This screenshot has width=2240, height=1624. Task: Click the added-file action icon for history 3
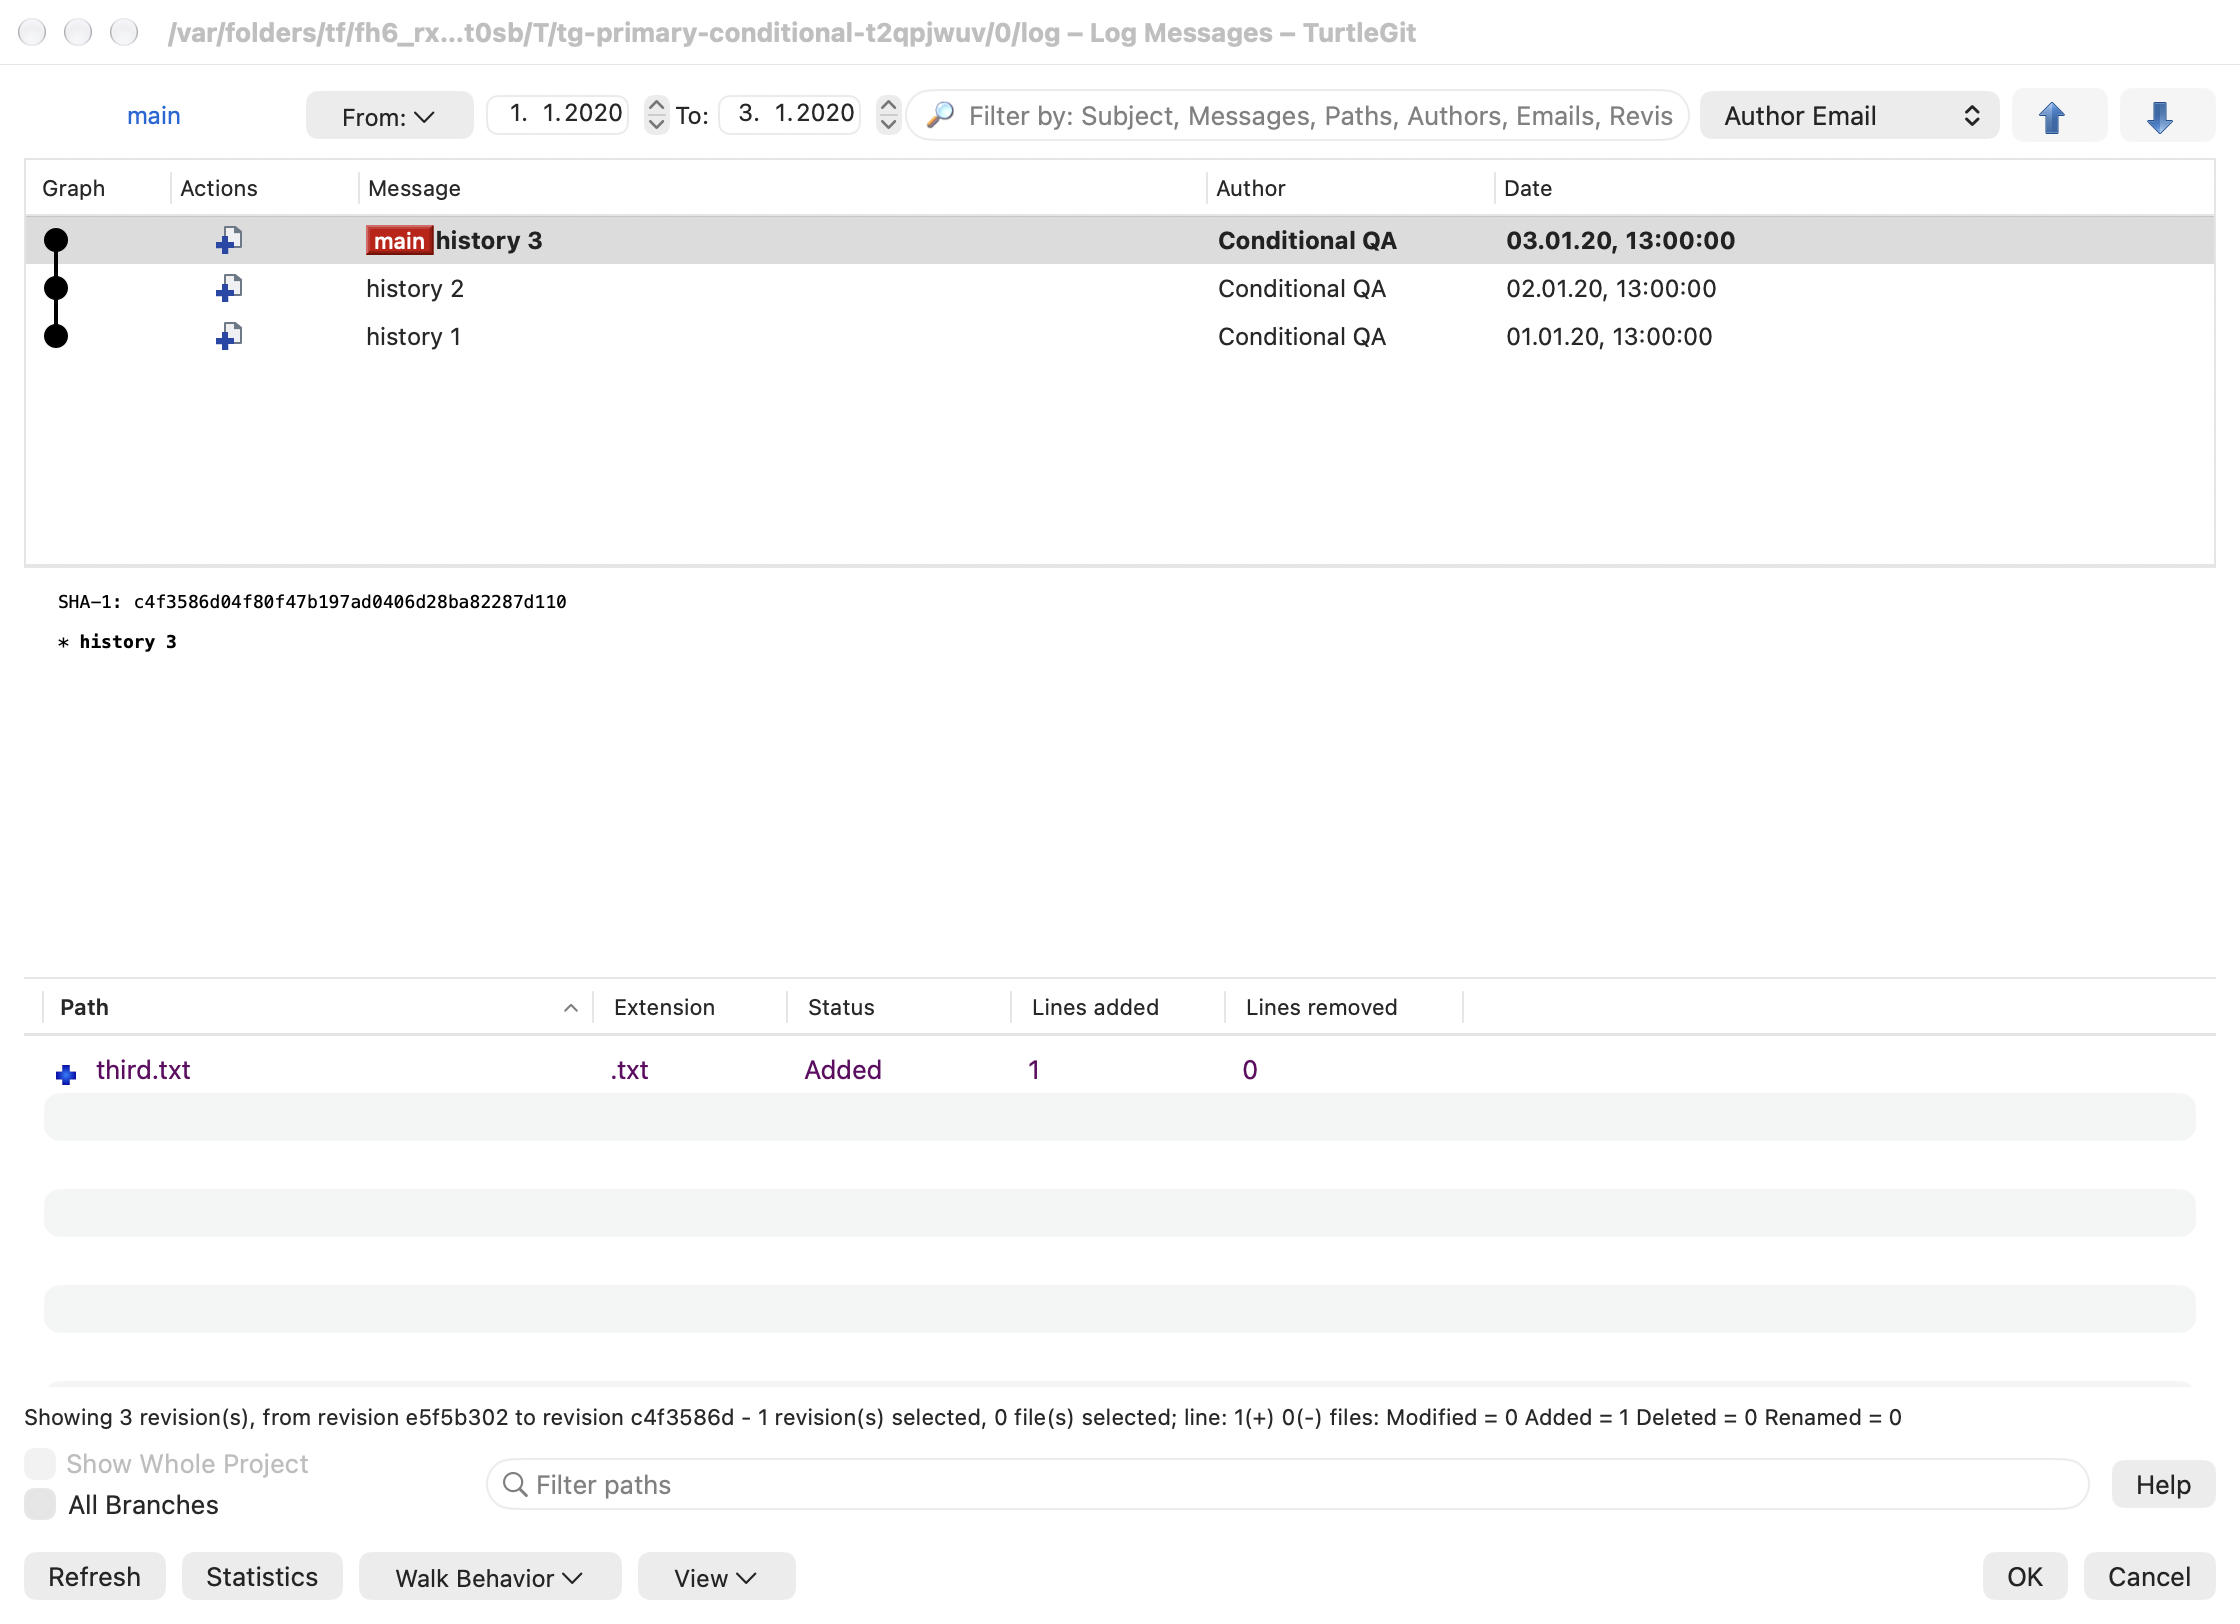point(228,240)
